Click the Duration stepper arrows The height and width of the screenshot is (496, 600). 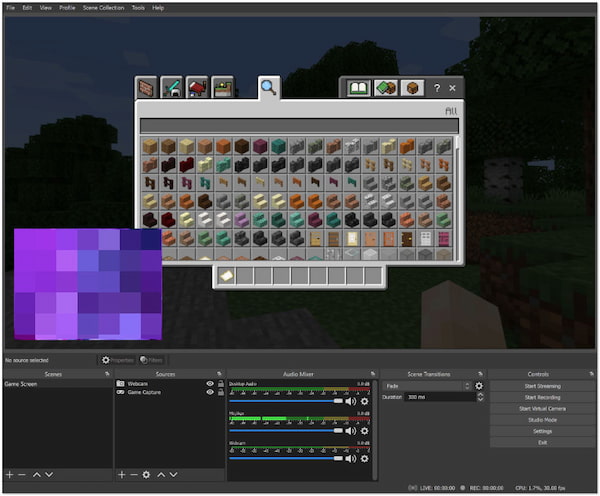click(480, 397)
